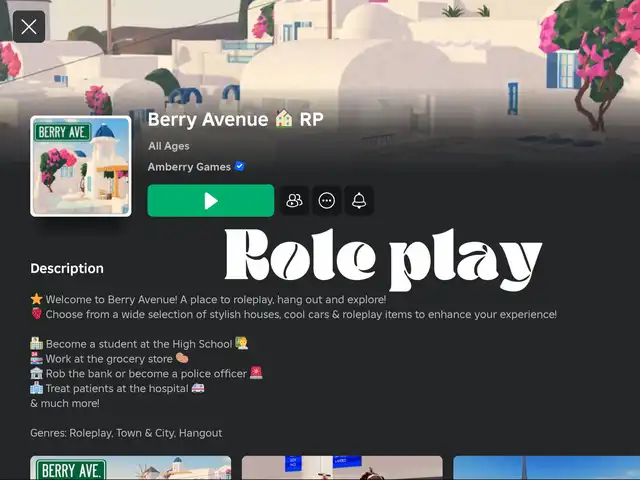Click the siren emoji after police officer
640x480 pixels.
[257, 373]
